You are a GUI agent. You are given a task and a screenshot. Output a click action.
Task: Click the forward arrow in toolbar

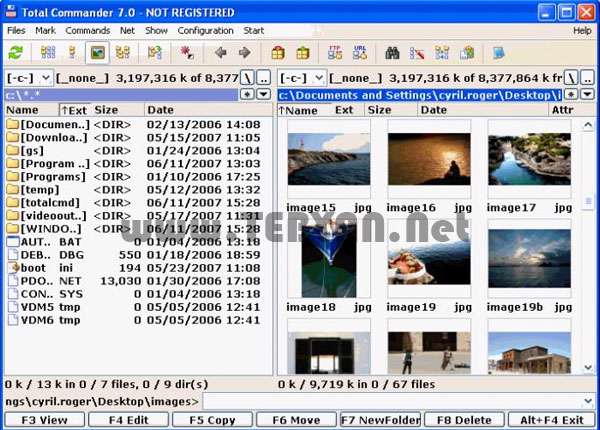click(244, 52)
